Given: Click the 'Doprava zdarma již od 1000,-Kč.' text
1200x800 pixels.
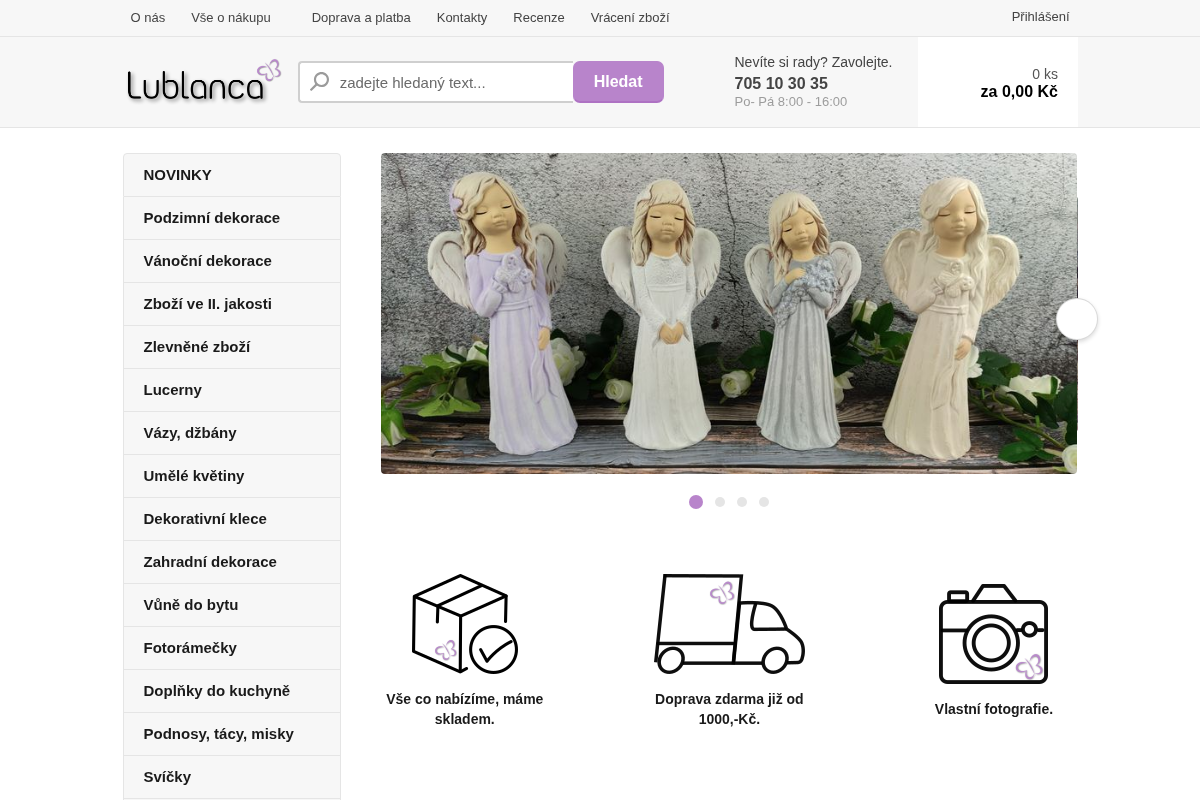Looking at the screenshot, I should pos(729,709).
